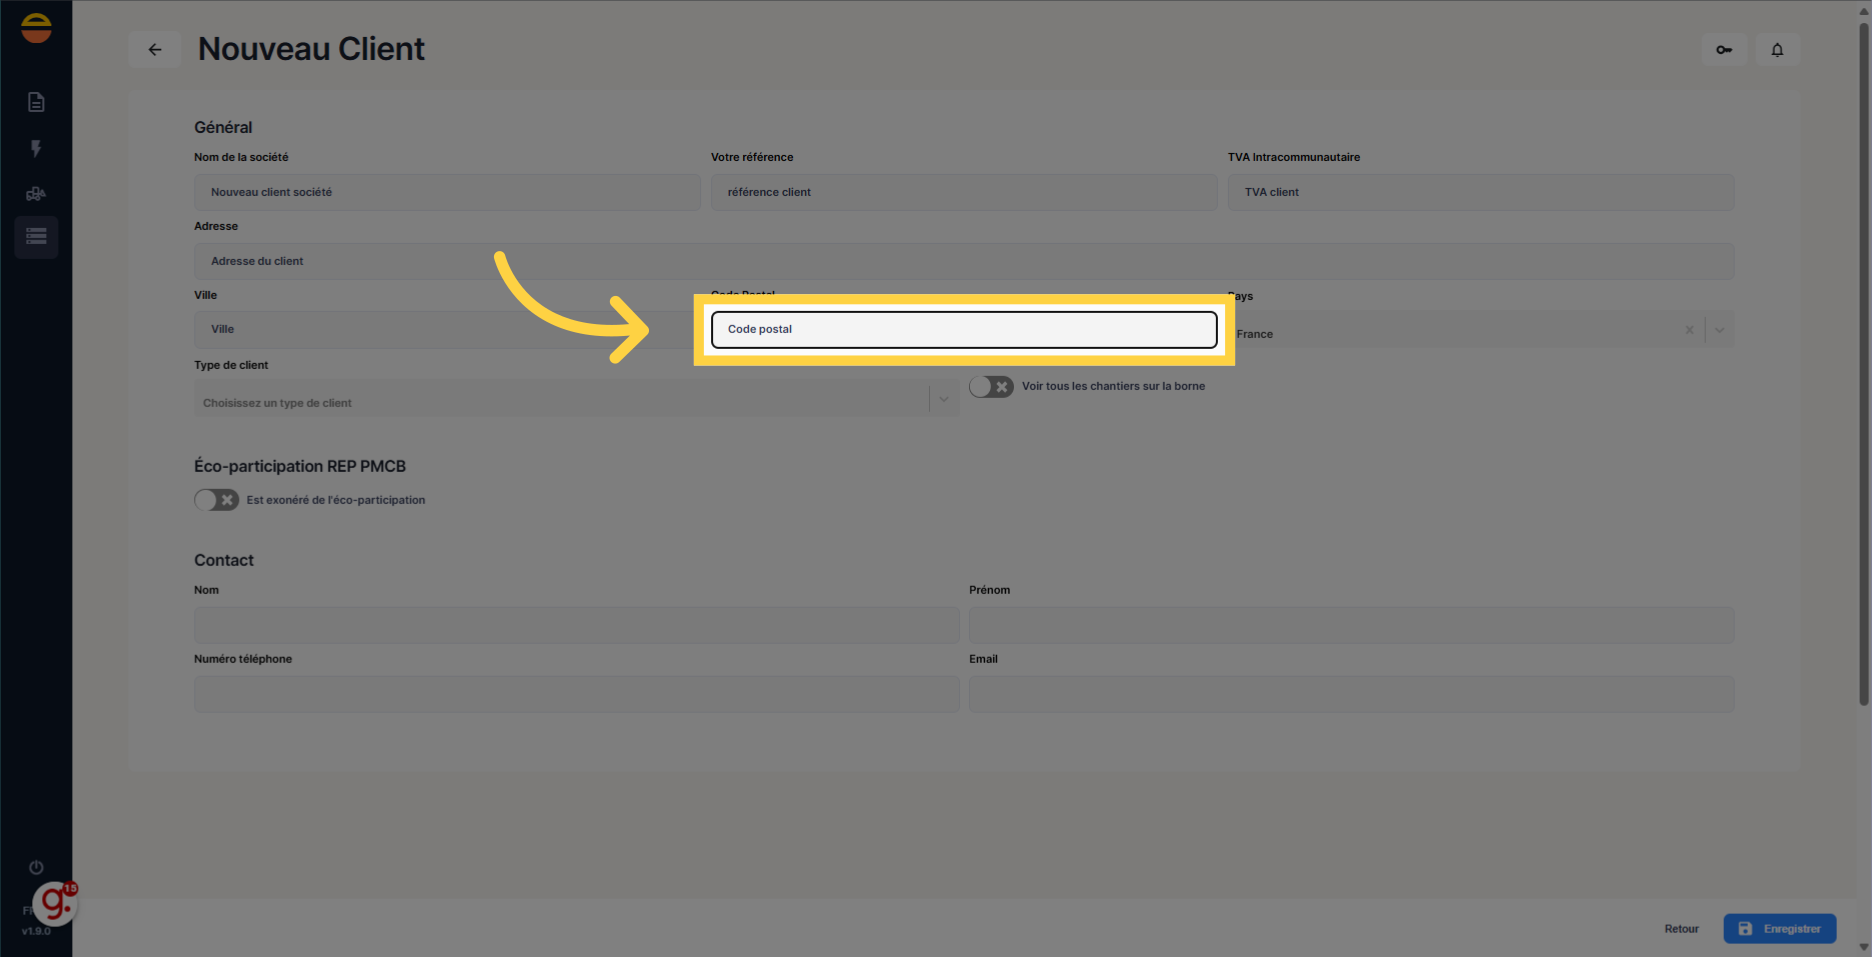Click the Contact section heading
Screen dimensions: 1872x957
click(224, 561)
